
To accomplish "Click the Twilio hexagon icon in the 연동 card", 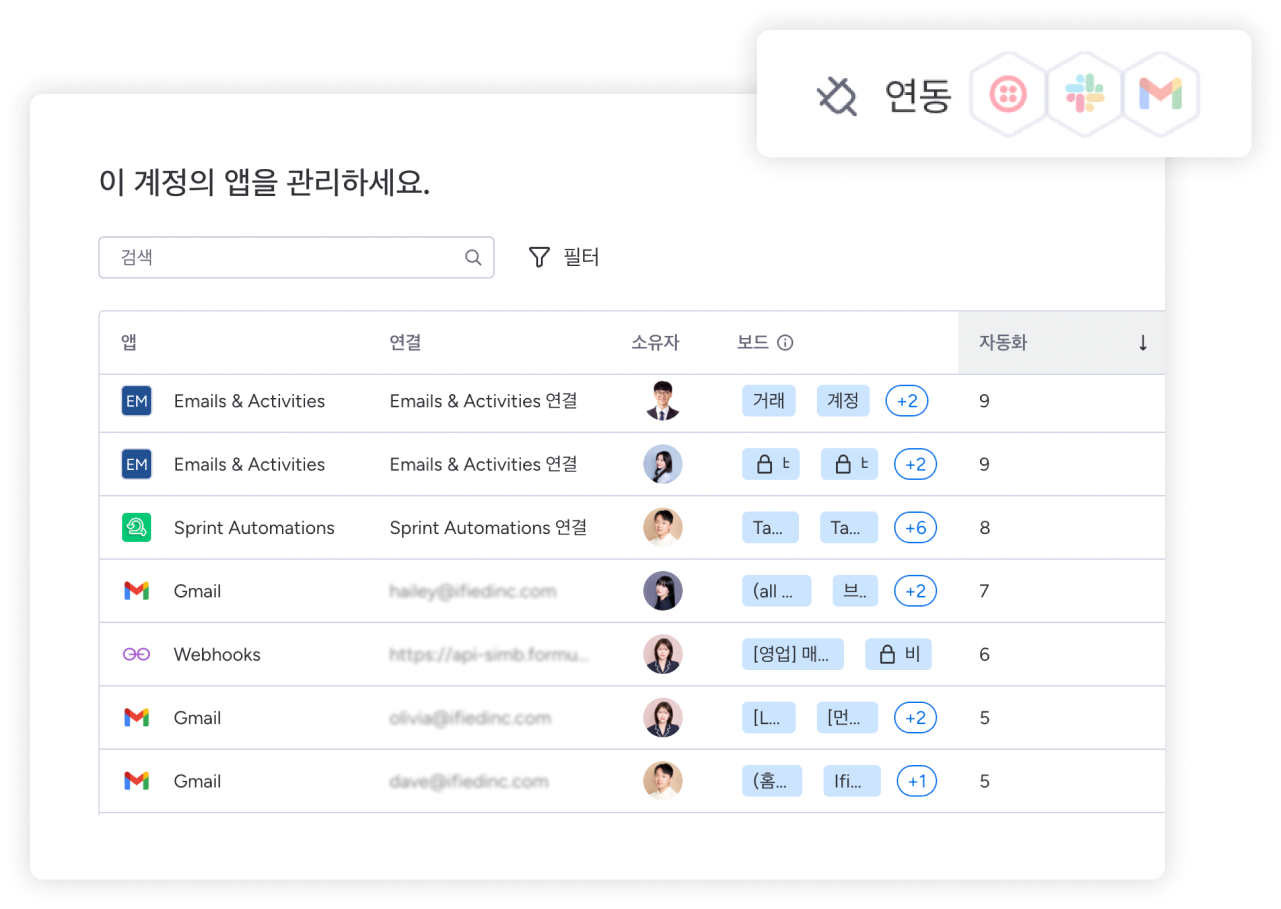I will coord(1009,95).
